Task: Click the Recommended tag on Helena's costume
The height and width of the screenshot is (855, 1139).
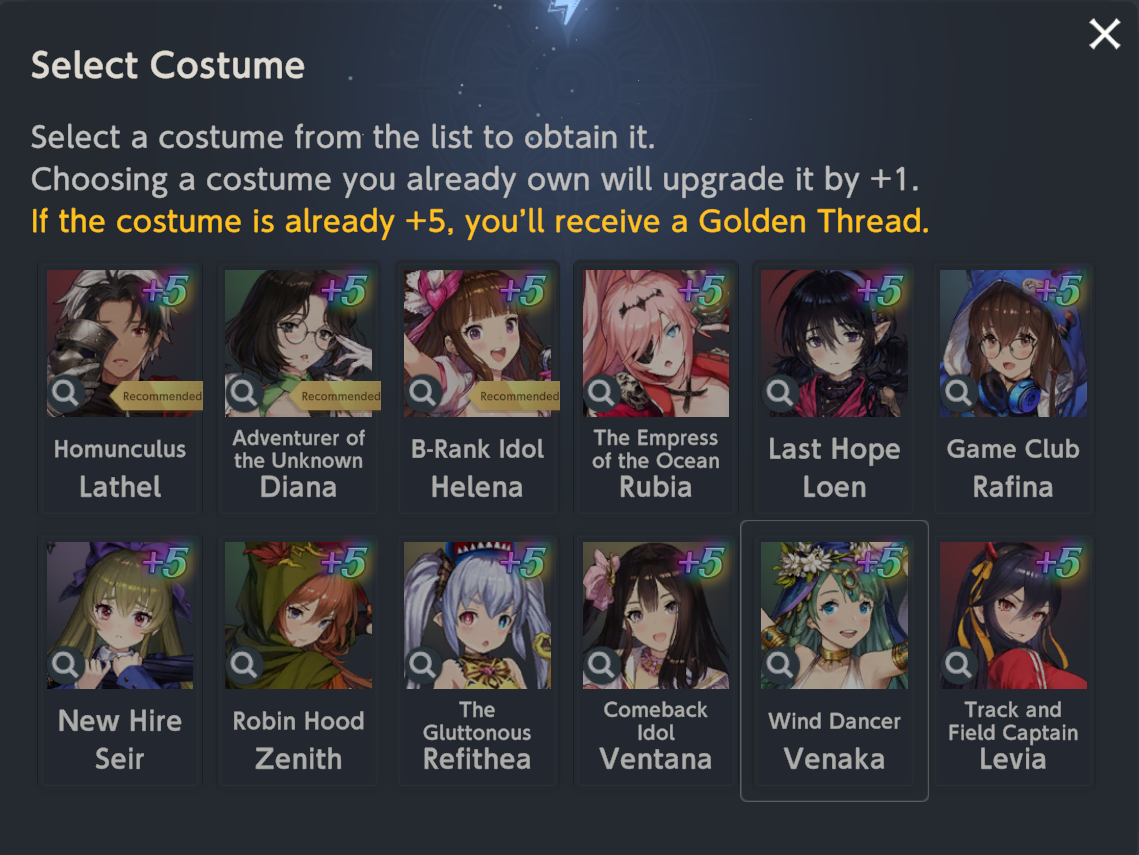Action: point(514,396)
